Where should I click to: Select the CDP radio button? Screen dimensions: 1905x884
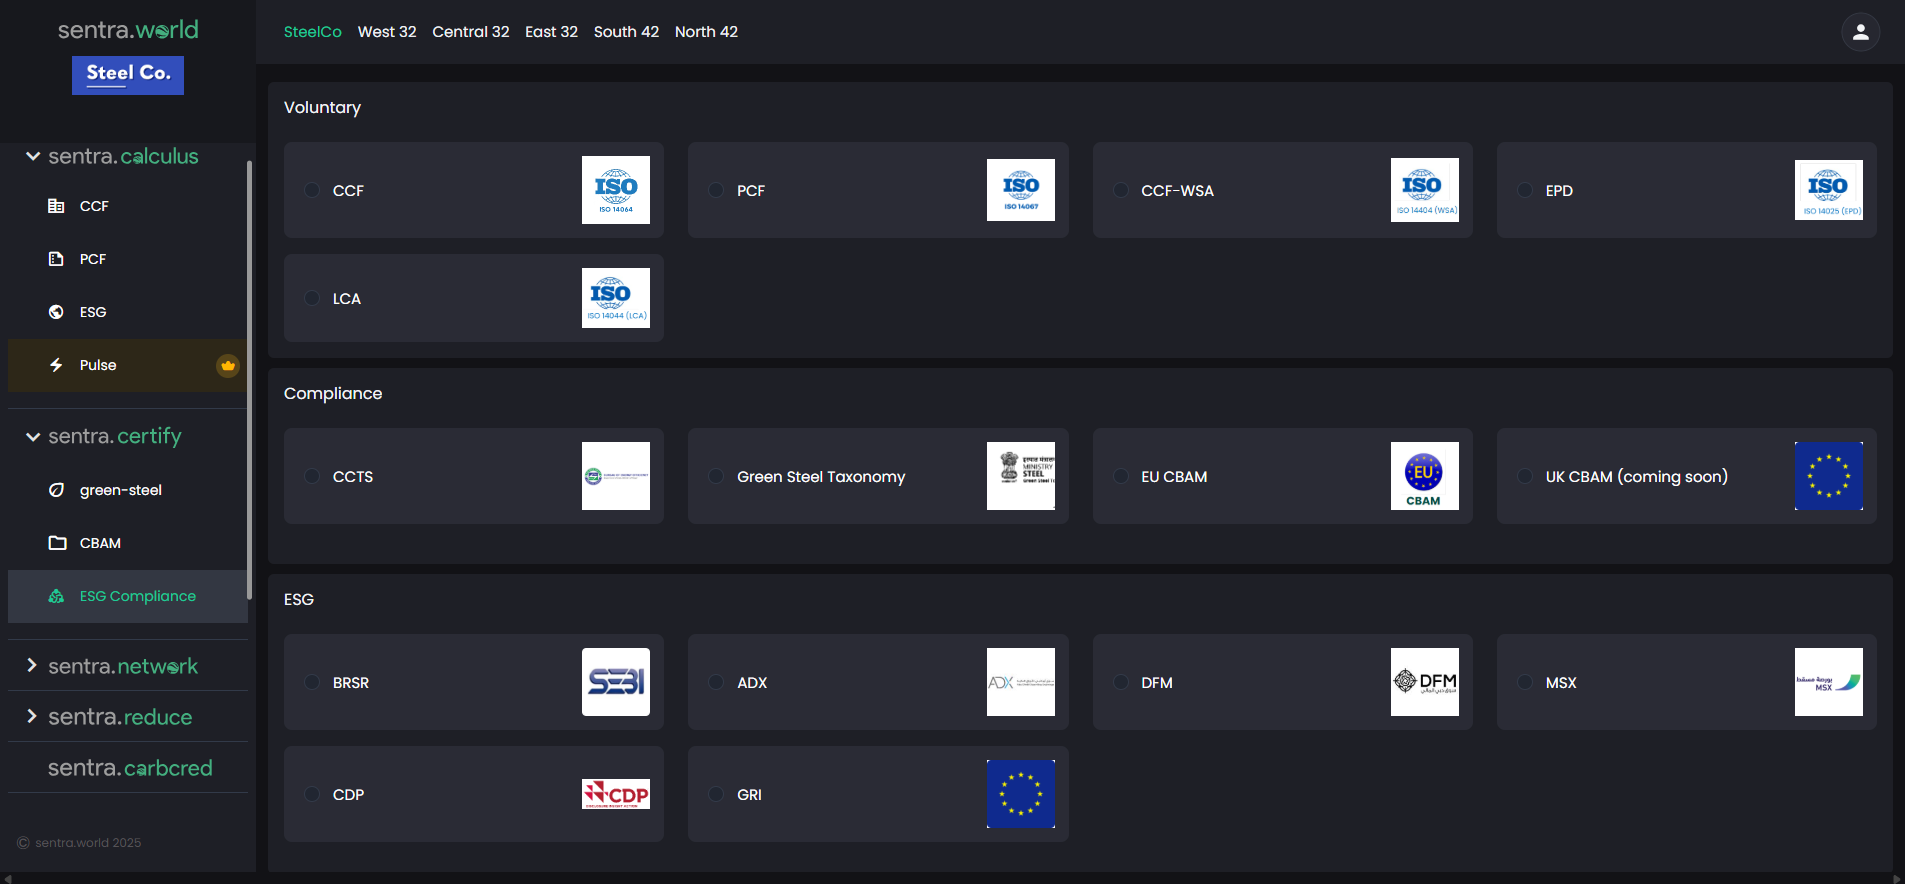tap(312, 794)
